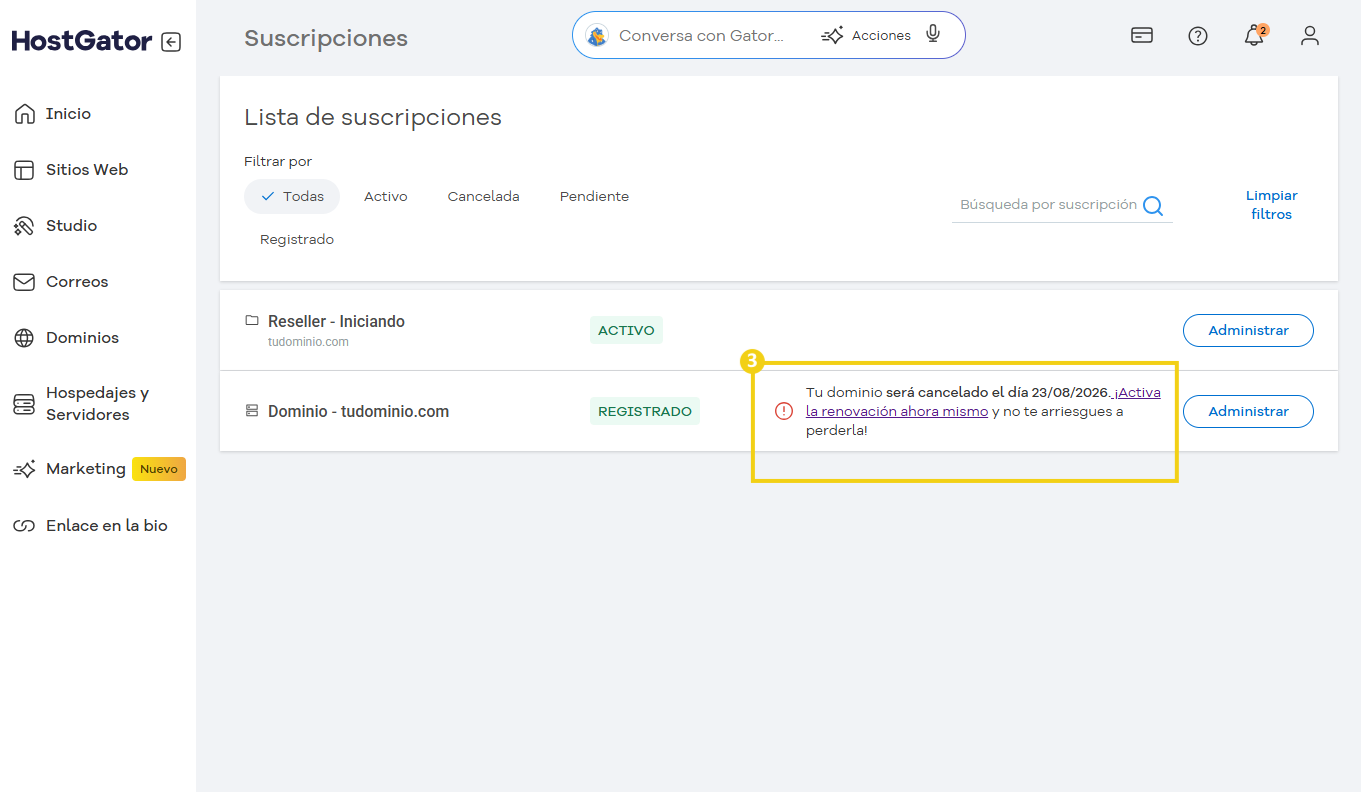Click the Activa la renovación link

tap(896, 412)
